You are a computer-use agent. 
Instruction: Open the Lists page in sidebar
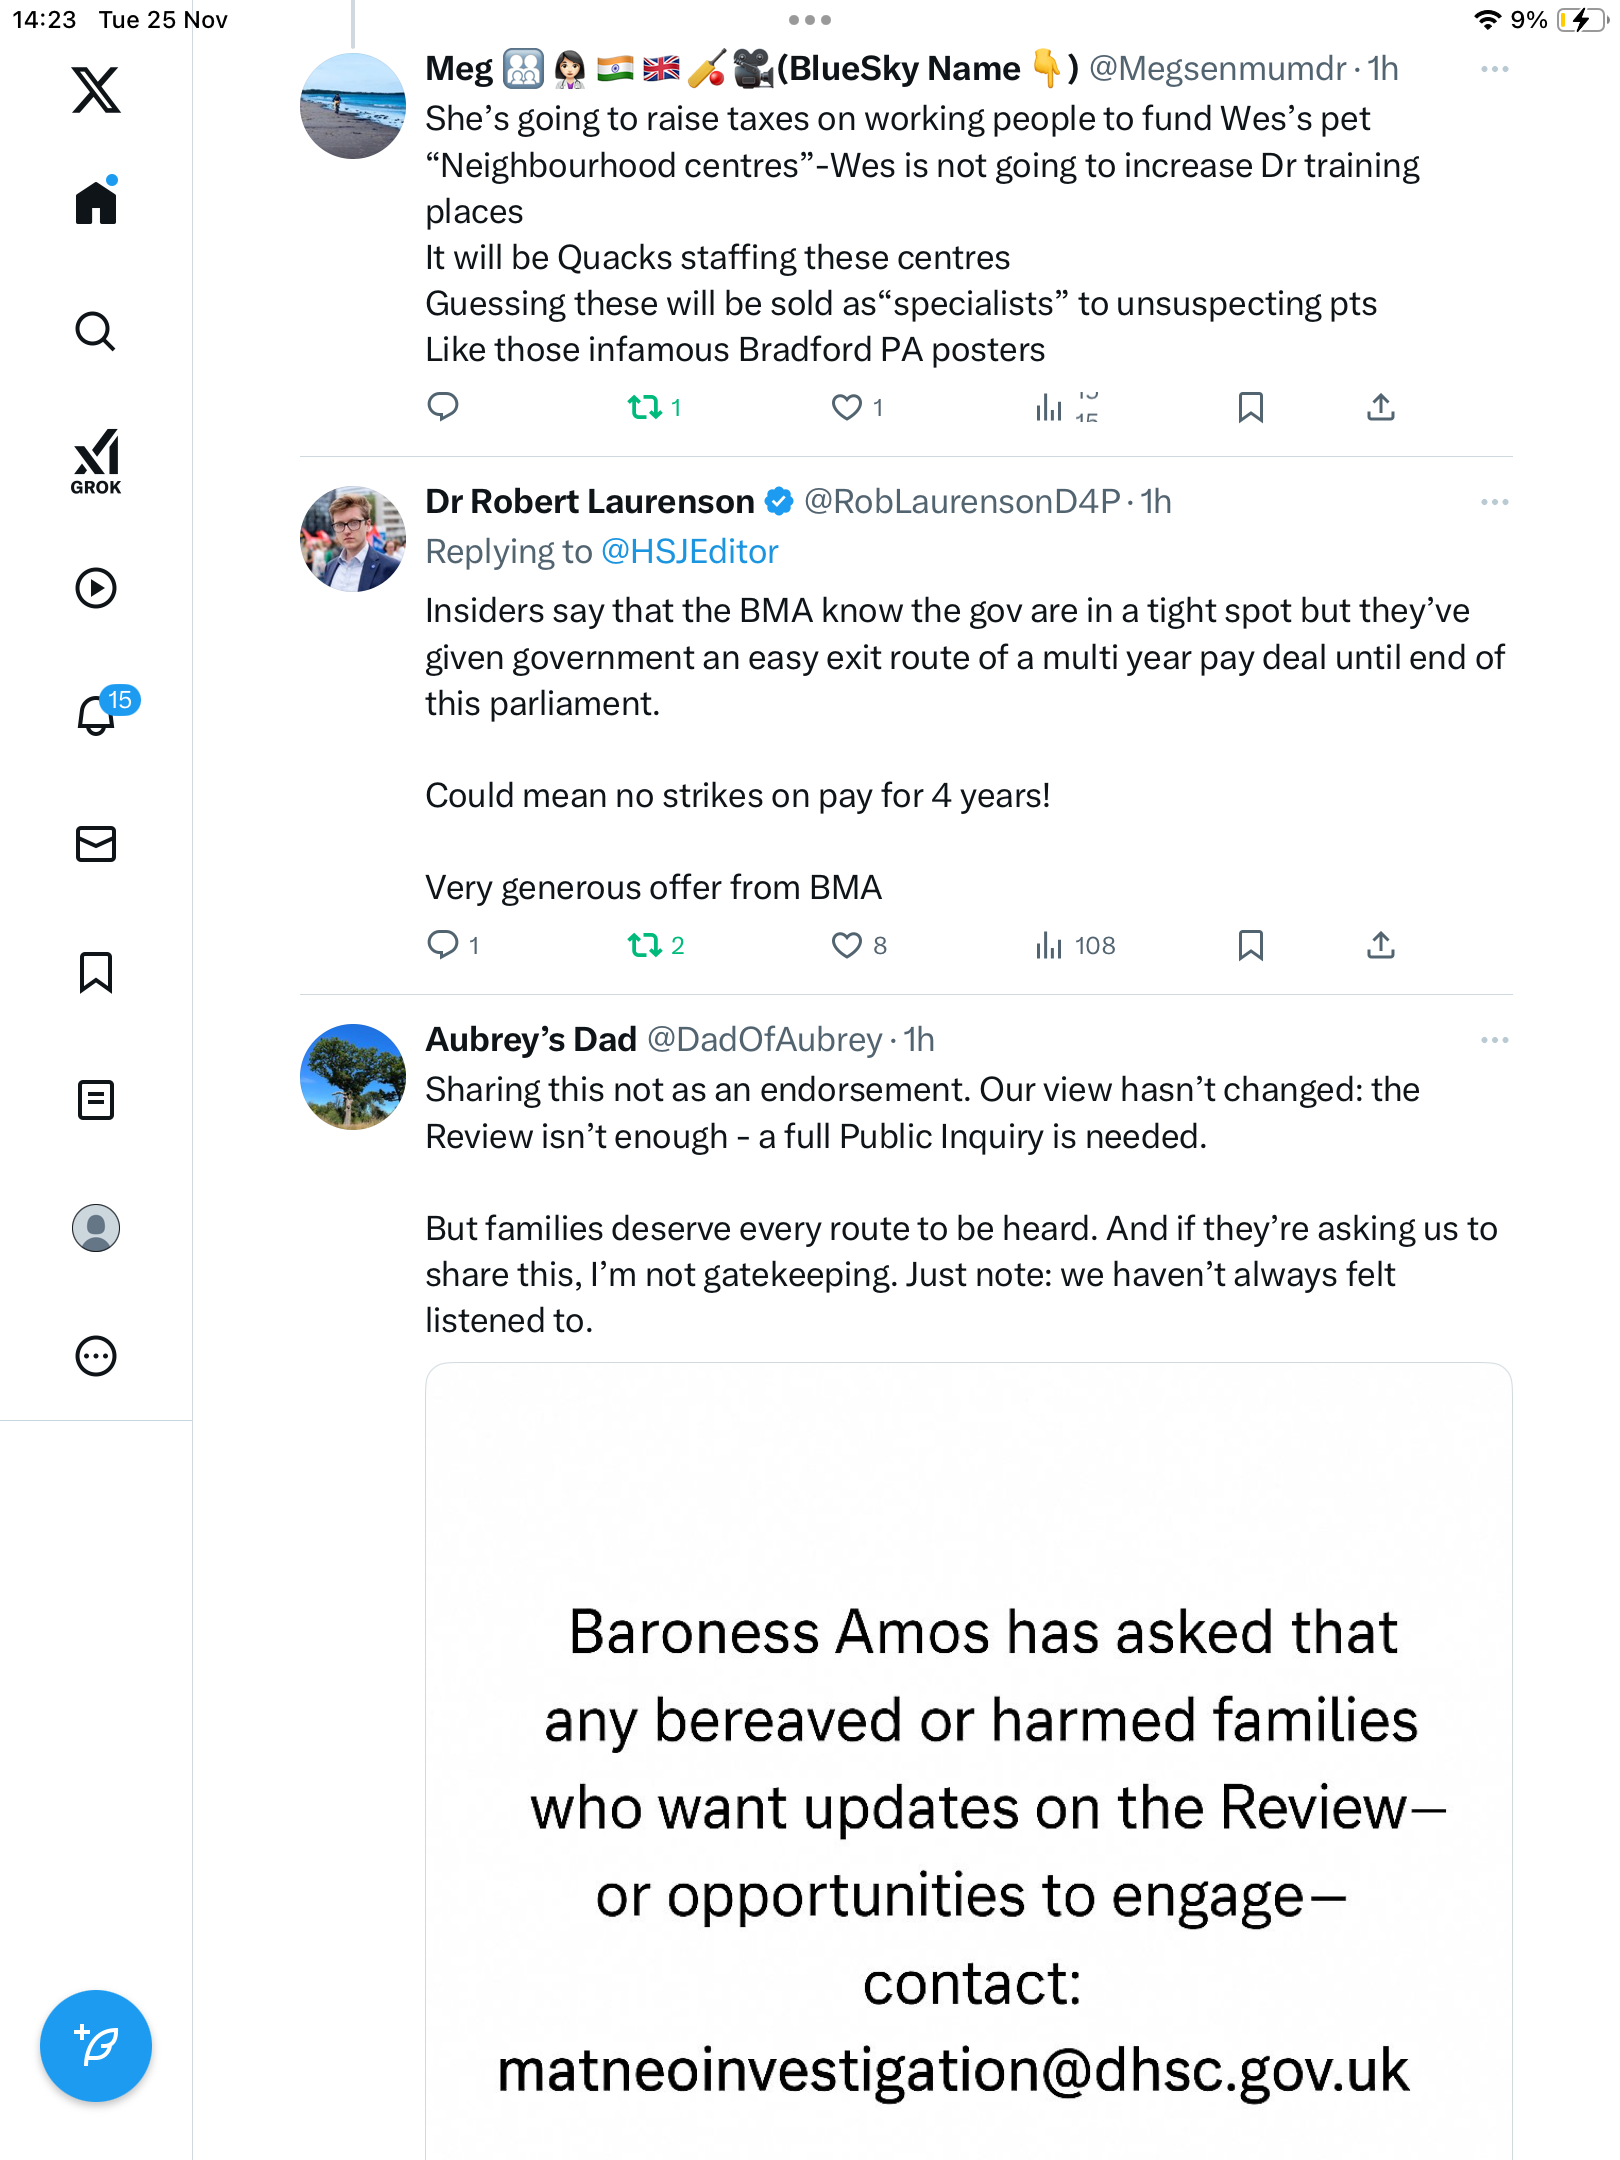96,1100
